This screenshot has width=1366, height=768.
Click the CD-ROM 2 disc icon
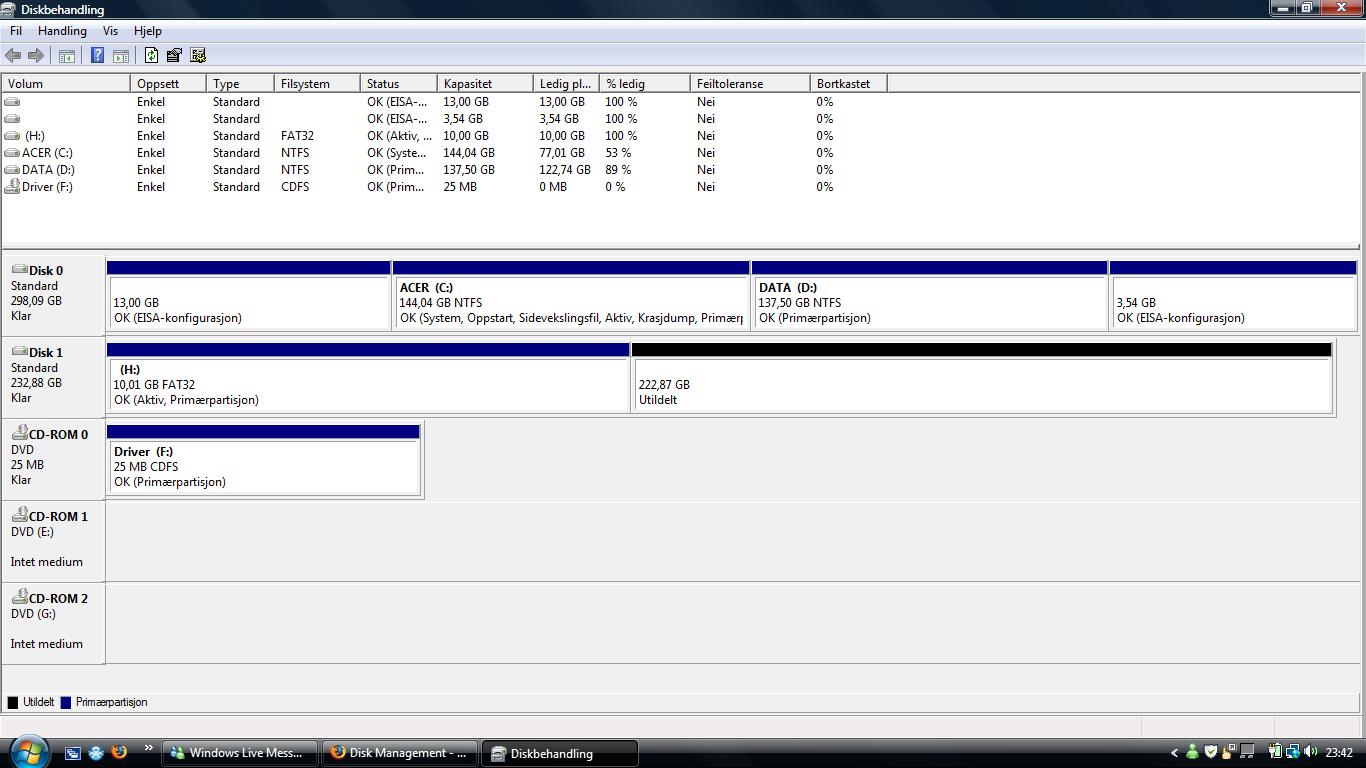(19, 597)
